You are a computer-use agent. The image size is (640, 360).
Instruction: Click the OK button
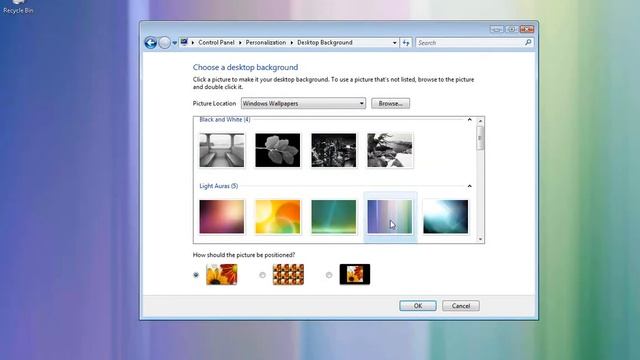(x=418, y=306)
